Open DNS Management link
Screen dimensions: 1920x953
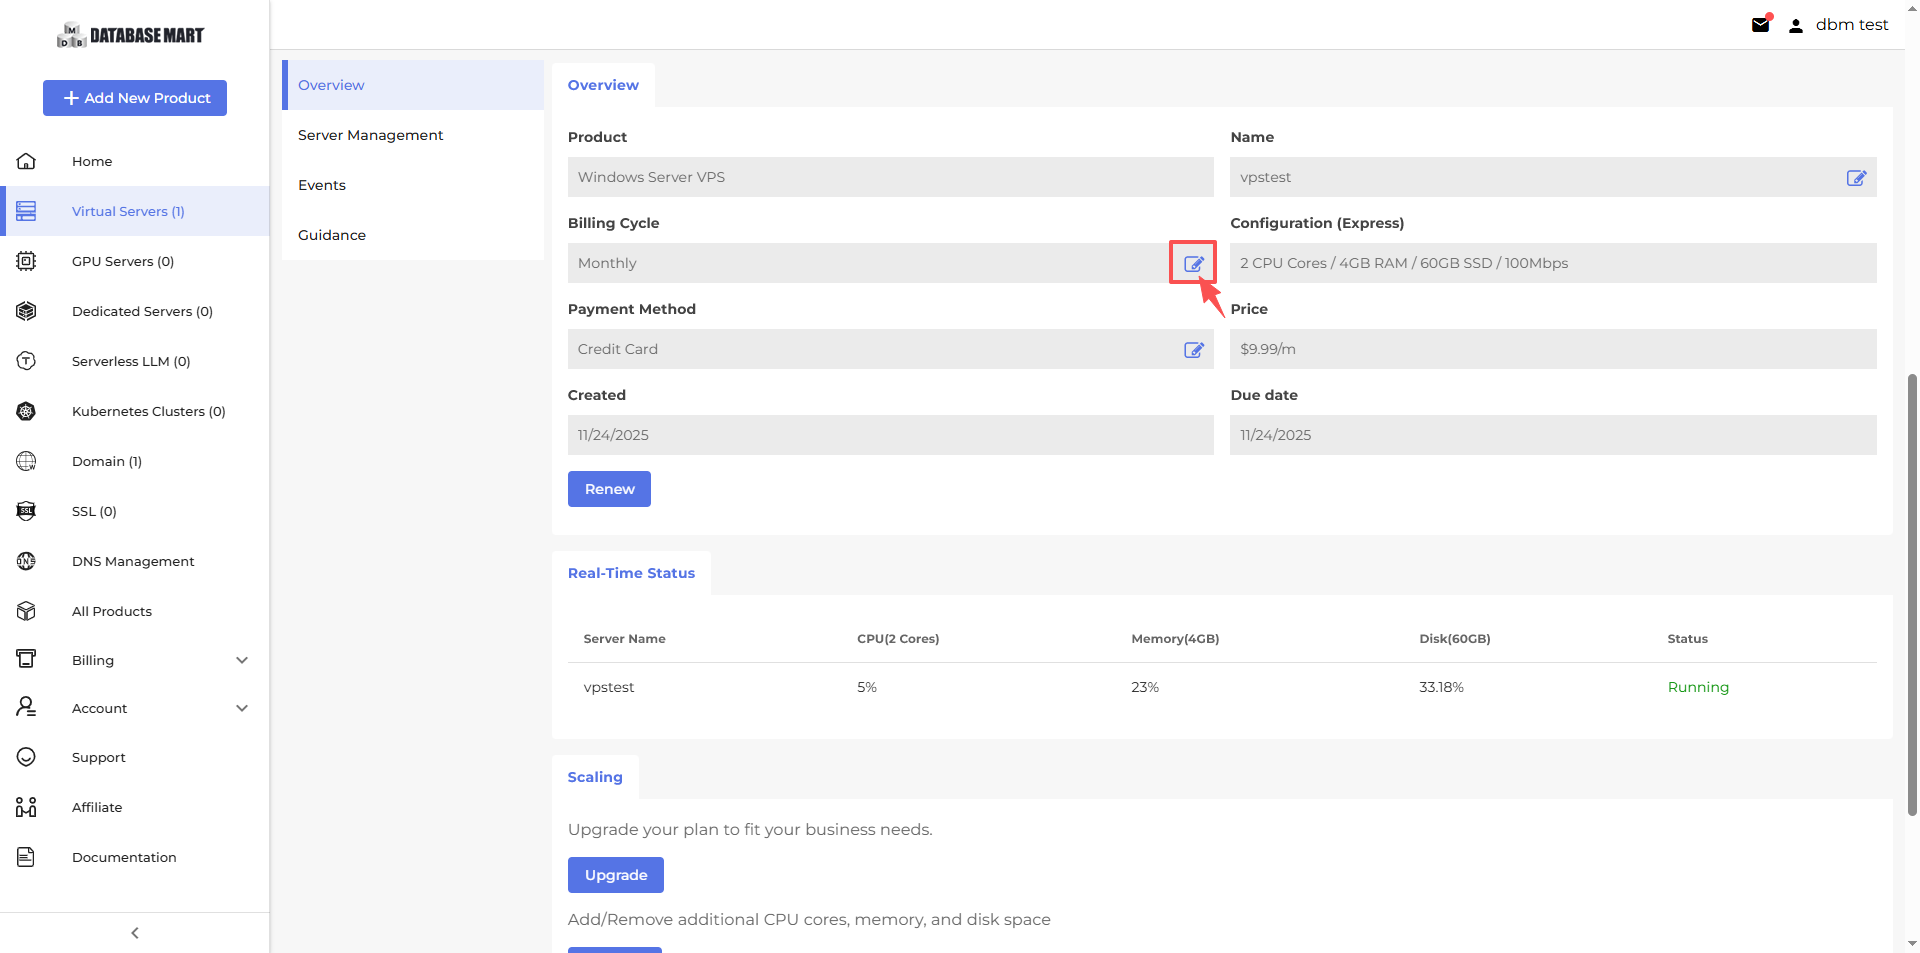coord(133,561)
